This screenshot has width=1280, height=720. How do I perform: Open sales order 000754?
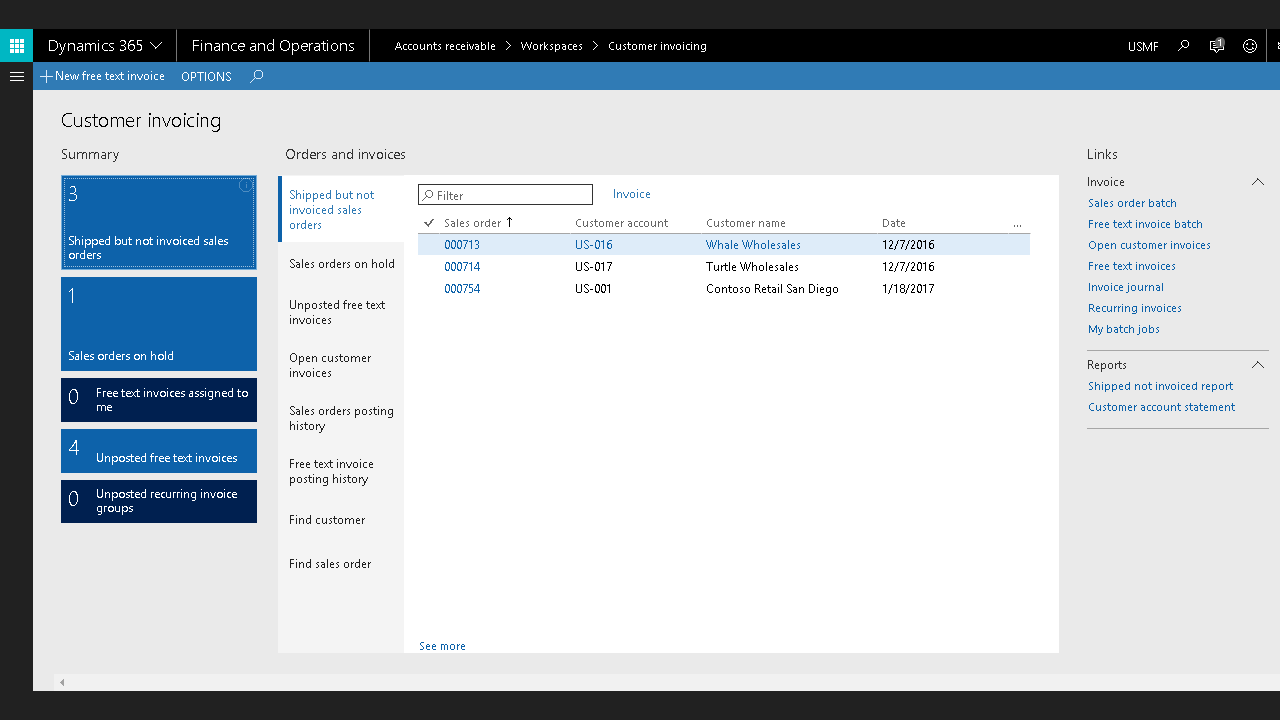click(x=462, y=289)
